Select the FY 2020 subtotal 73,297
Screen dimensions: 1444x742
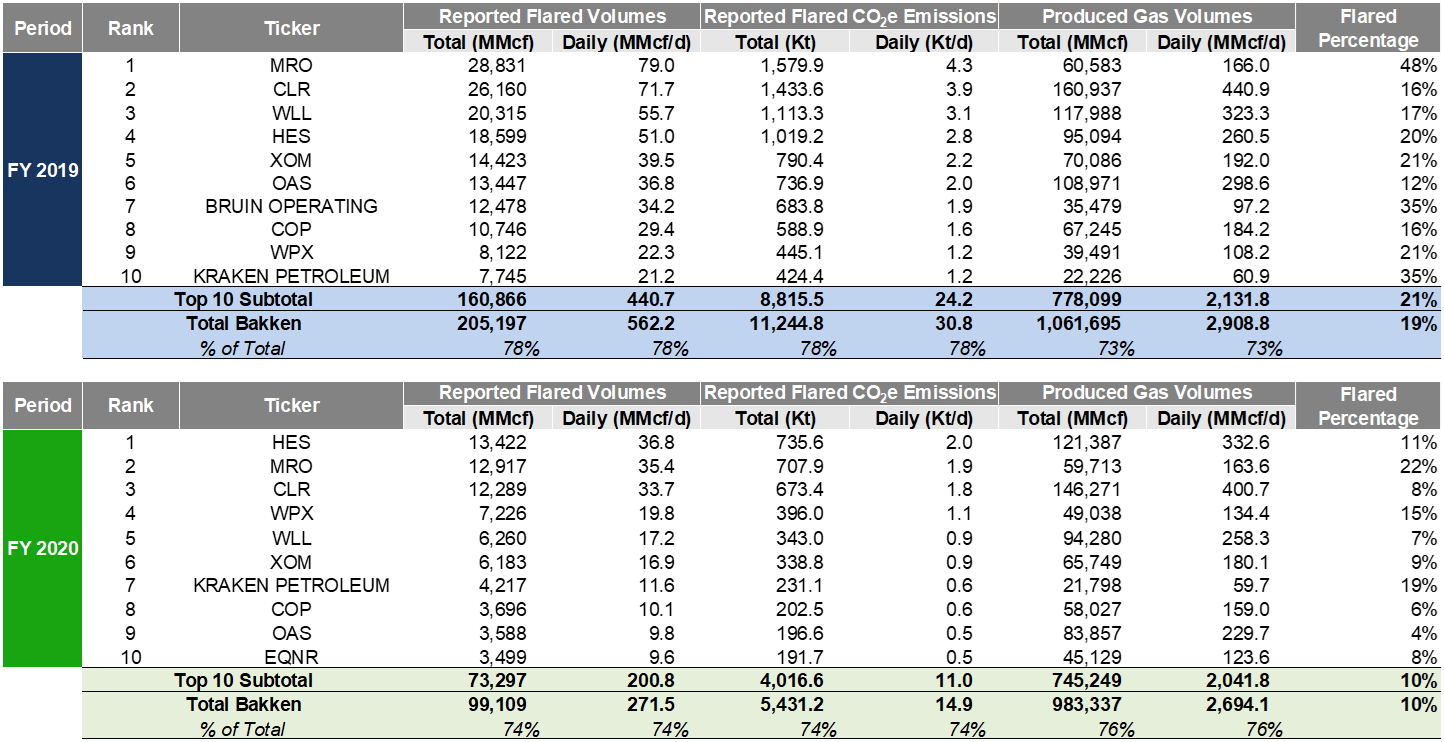click(498, 680)
